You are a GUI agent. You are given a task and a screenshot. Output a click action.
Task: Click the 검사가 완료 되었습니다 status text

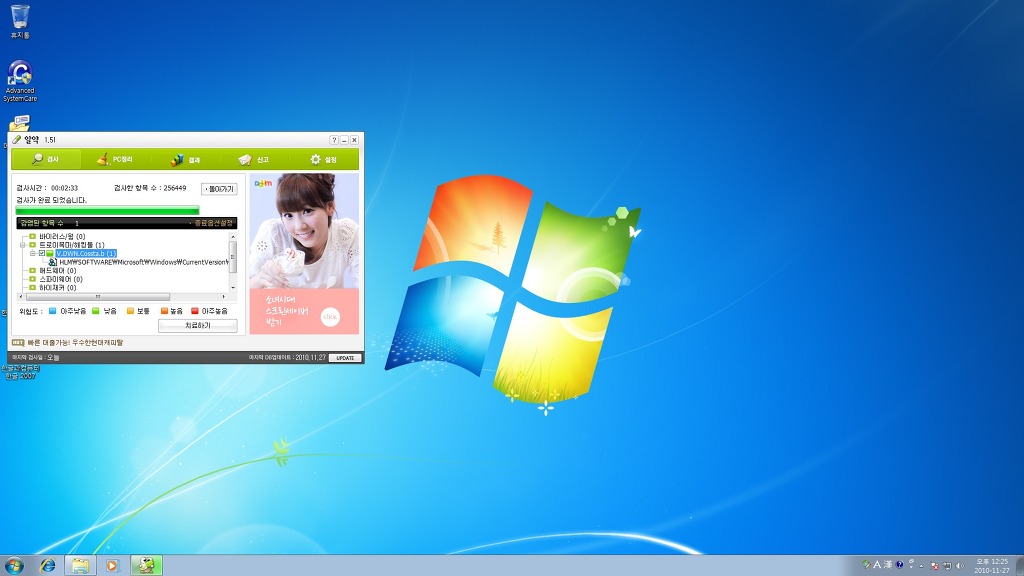52,200
